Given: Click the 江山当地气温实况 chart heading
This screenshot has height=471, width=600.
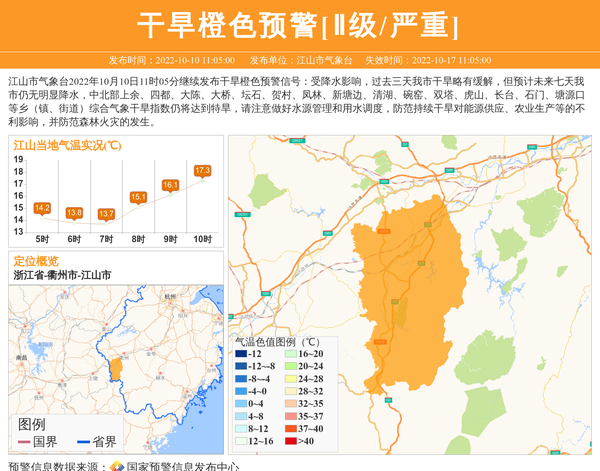Looking at the screenshot, I should tap(66, 146).
